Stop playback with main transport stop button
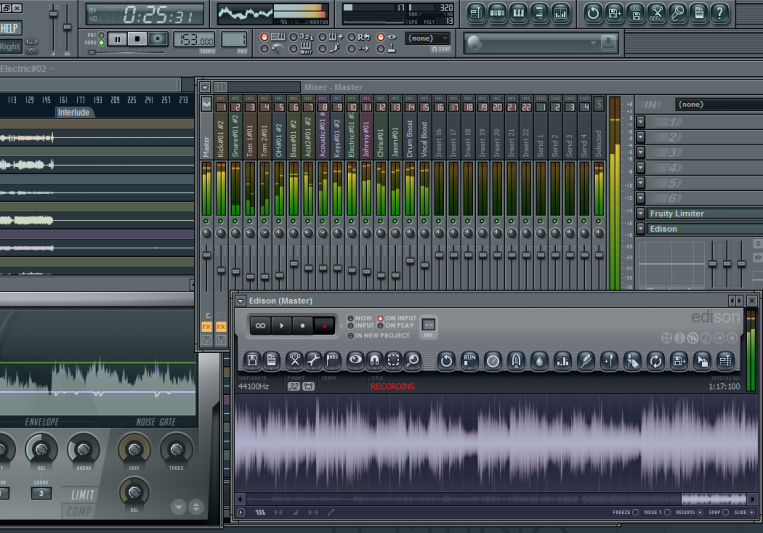Screen dimensions: 763x533 [x=137, y=39]
